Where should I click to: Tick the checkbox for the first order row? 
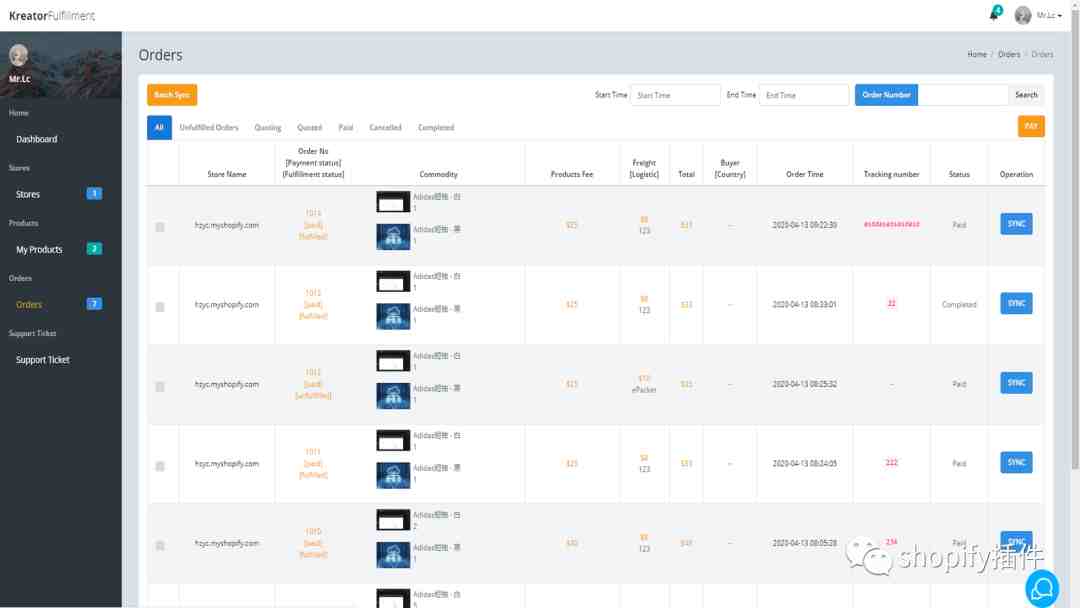160,227
